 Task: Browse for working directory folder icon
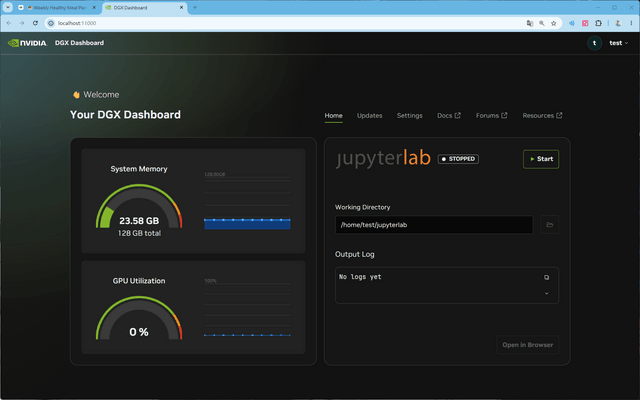549,225
